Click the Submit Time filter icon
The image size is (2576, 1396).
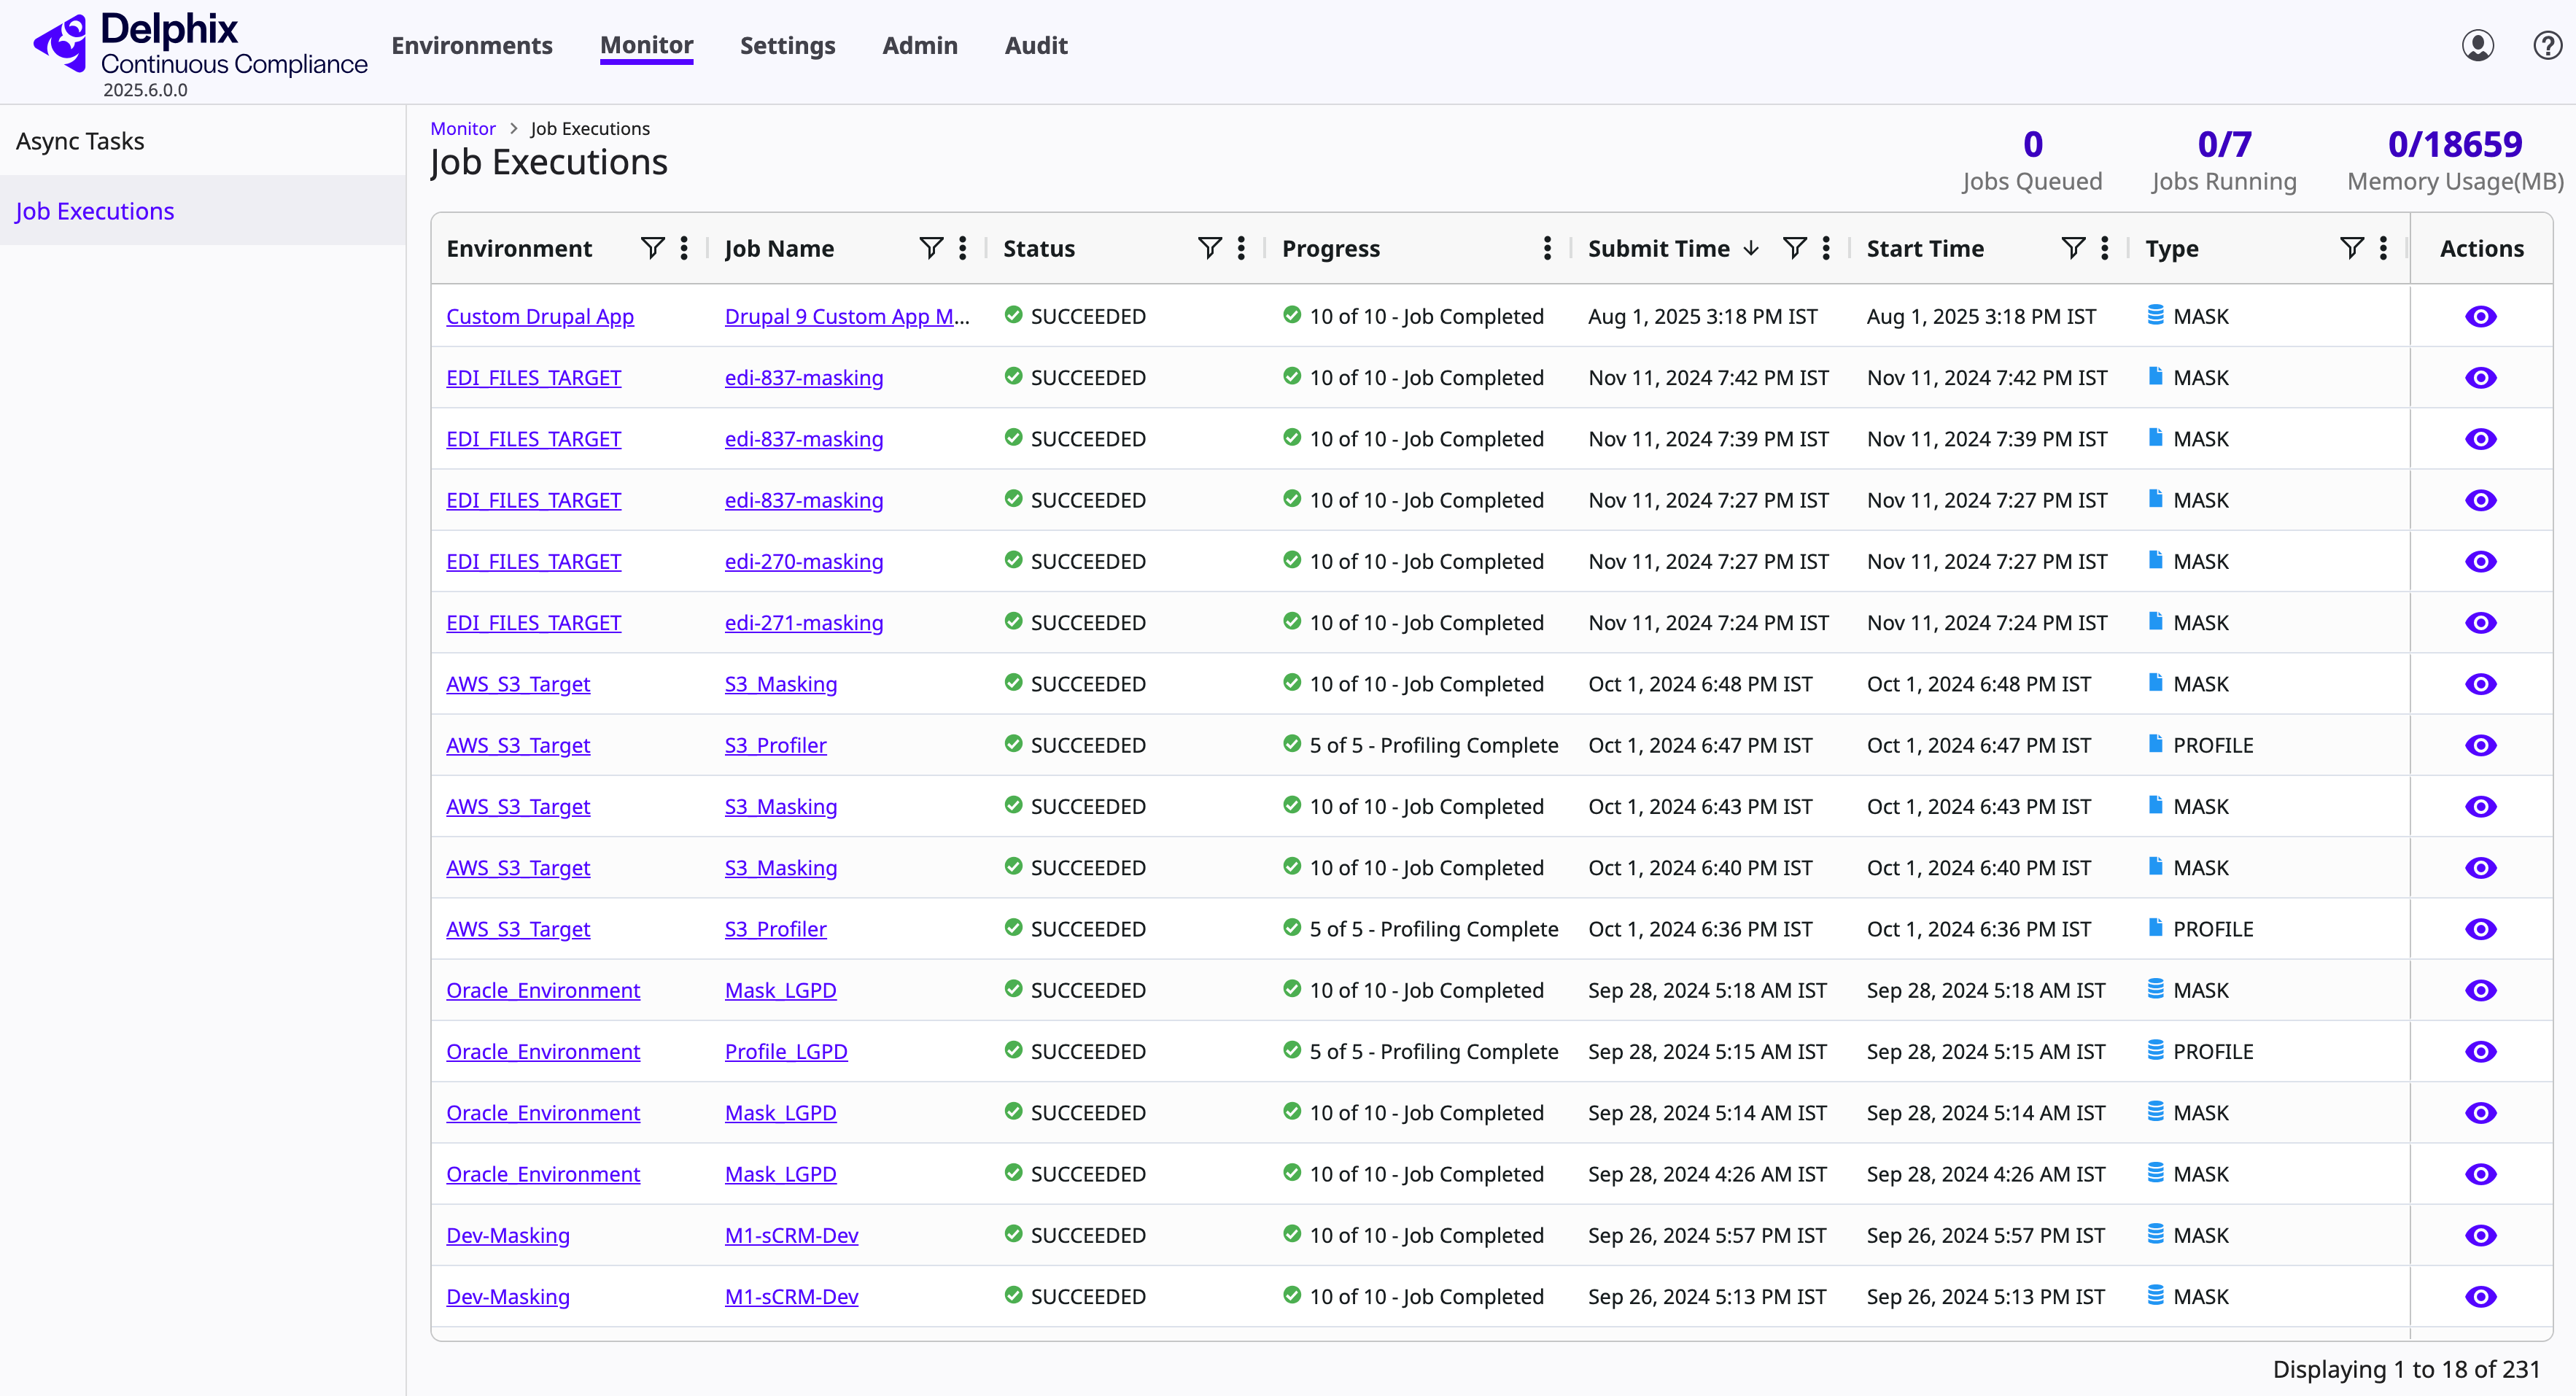pos(1795,248)
